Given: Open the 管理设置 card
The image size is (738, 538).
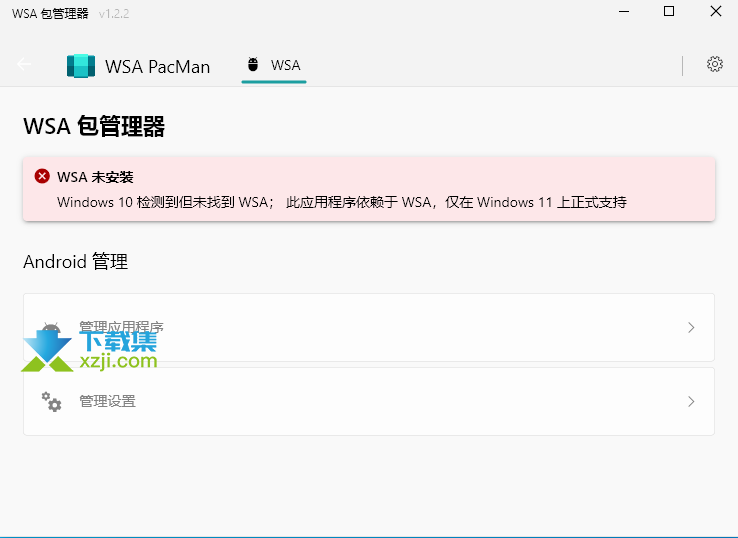Looking at the screenshot, I should [369, 401].
